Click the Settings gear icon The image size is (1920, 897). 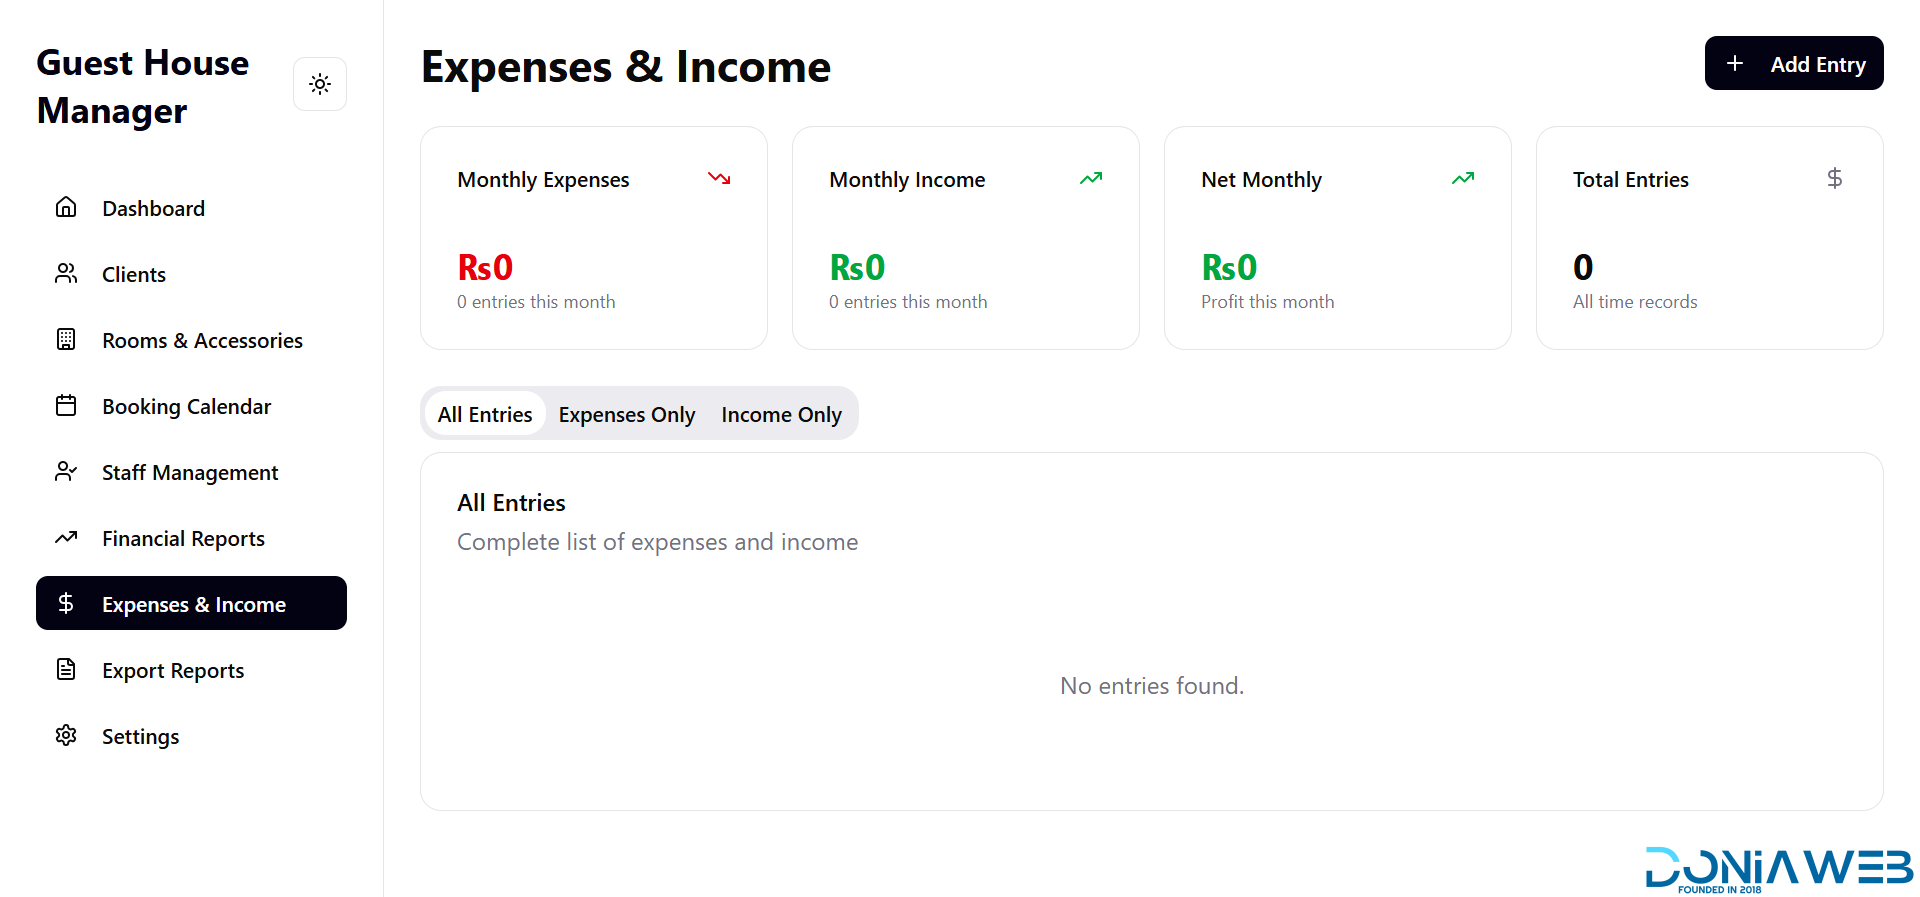66,735
